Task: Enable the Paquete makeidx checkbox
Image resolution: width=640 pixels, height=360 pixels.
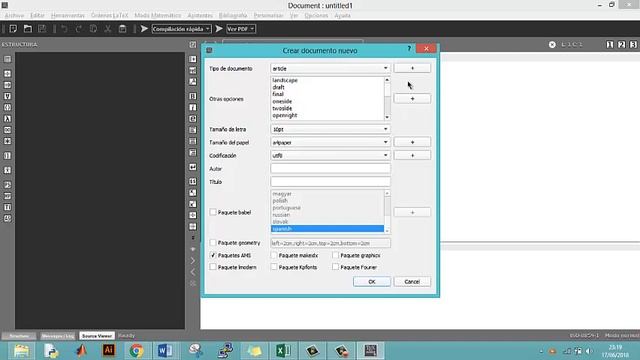Action: 274,255
